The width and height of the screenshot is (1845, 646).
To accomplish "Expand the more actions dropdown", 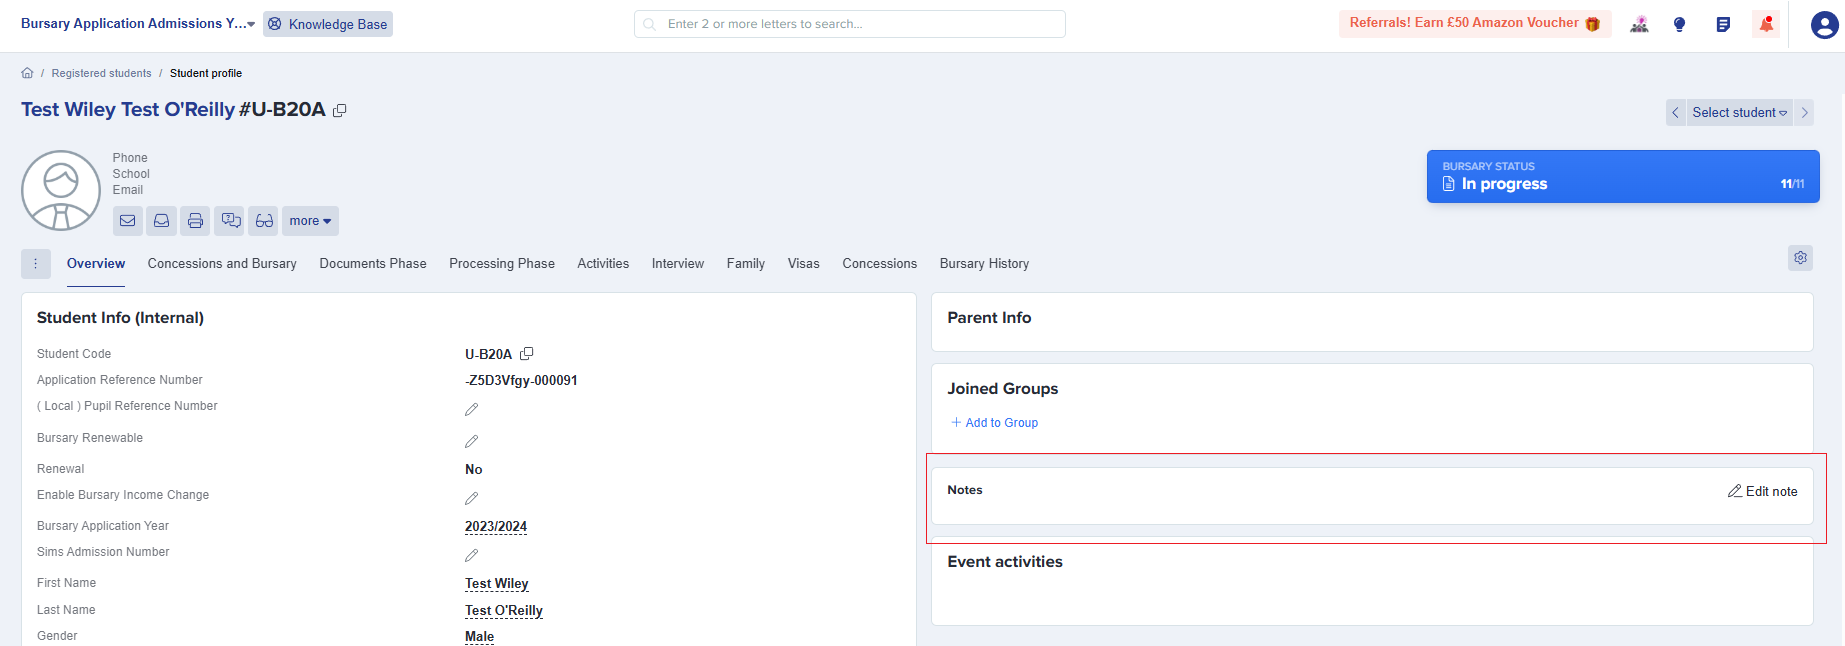I will 310,221.
